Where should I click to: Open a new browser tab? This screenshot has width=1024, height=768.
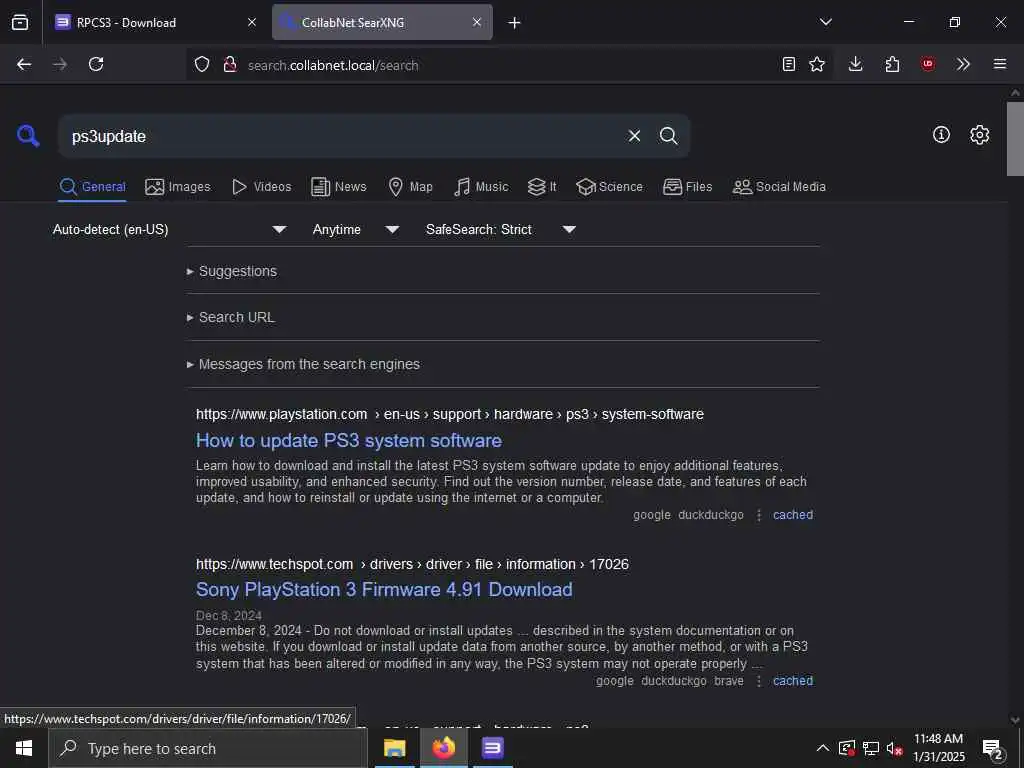point(515,23)
